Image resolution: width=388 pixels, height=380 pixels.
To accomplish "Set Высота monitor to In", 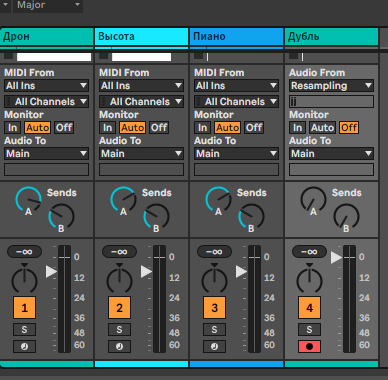I will click(108, 127).
